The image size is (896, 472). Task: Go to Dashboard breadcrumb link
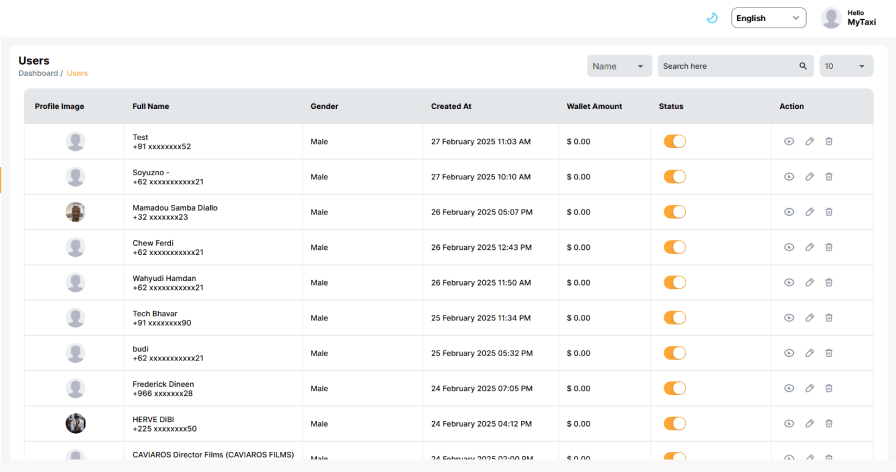tap(38, 73)
